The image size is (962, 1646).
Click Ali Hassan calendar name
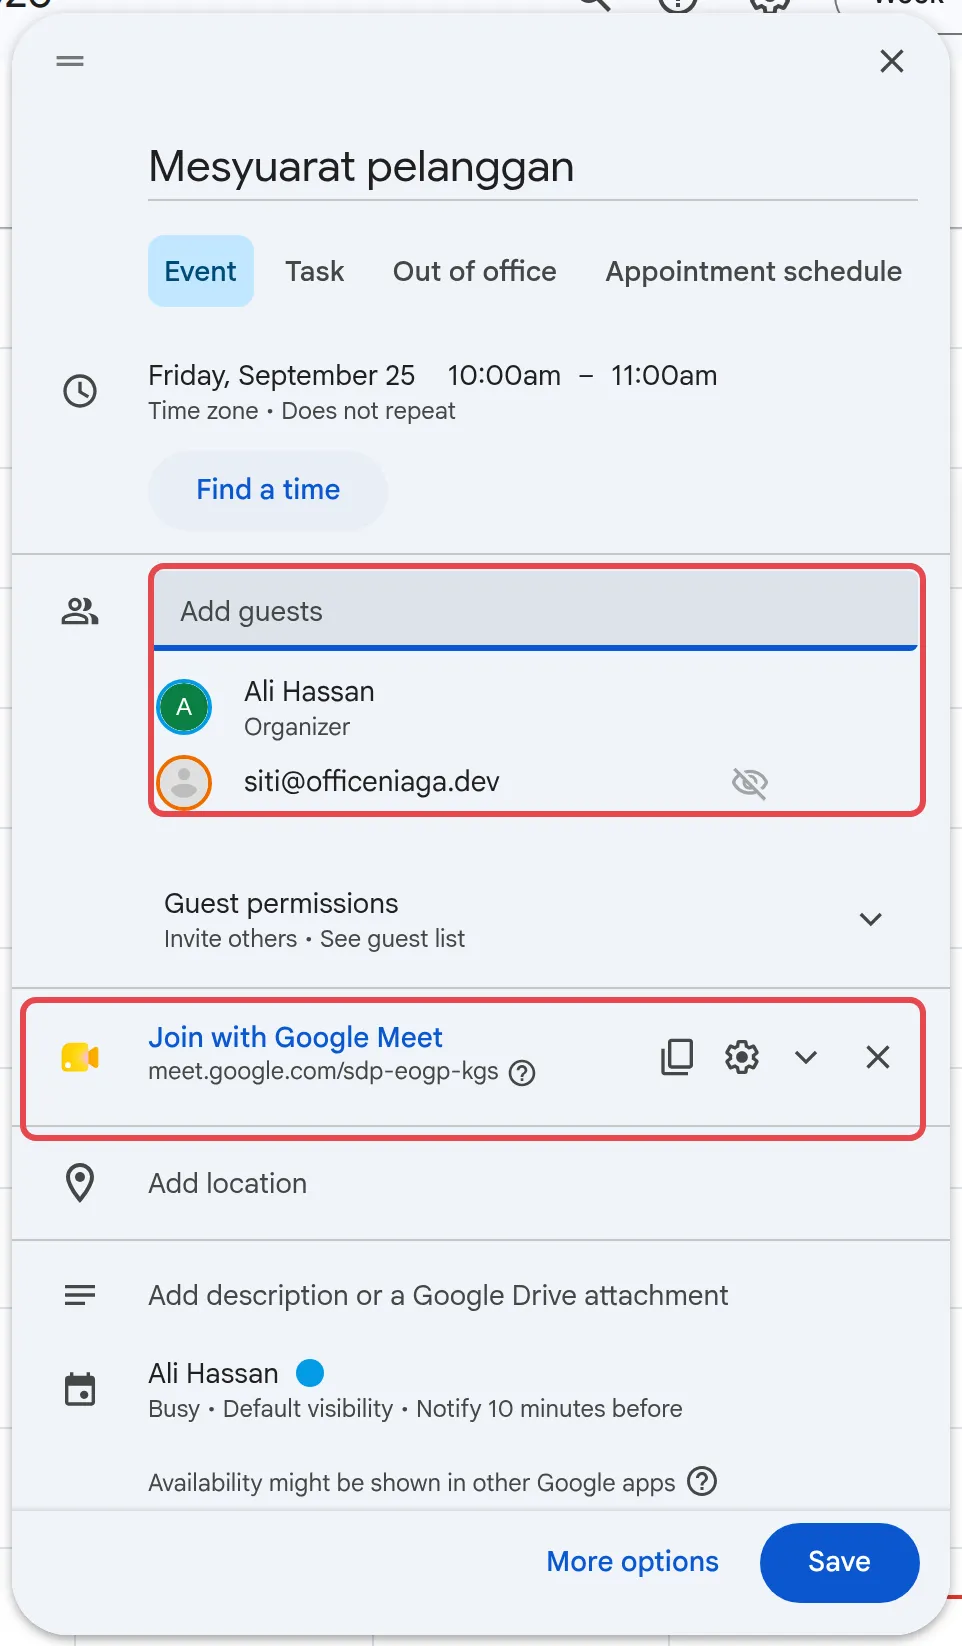click(x=213, y=1374)
